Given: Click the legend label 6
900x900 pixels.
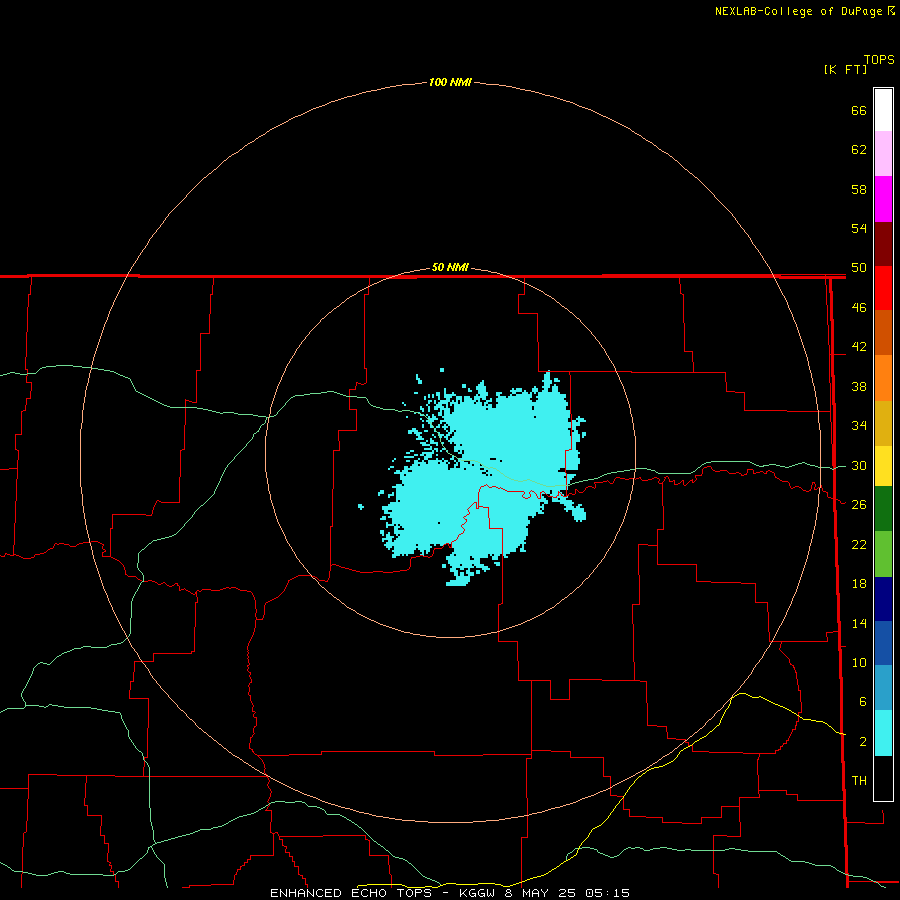Looking at the screenshot, I should (862, 701).
